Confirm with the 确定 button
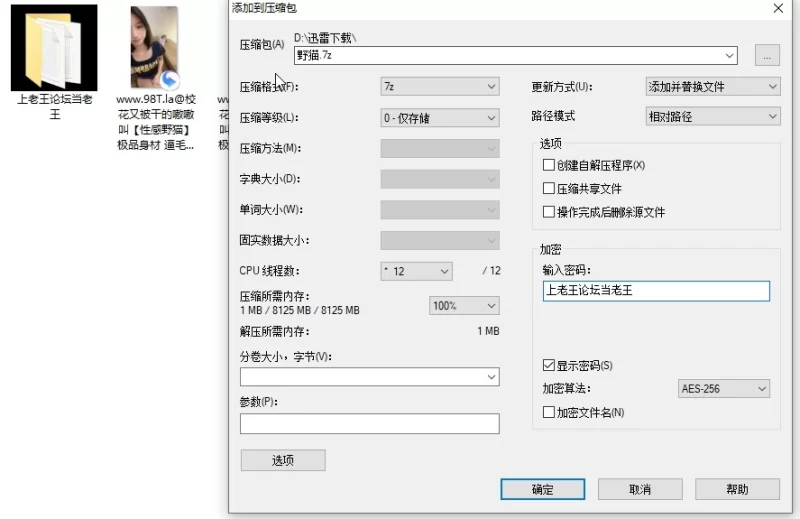The image size is (800, 519). pyautogui.click(x=543, y=489)
